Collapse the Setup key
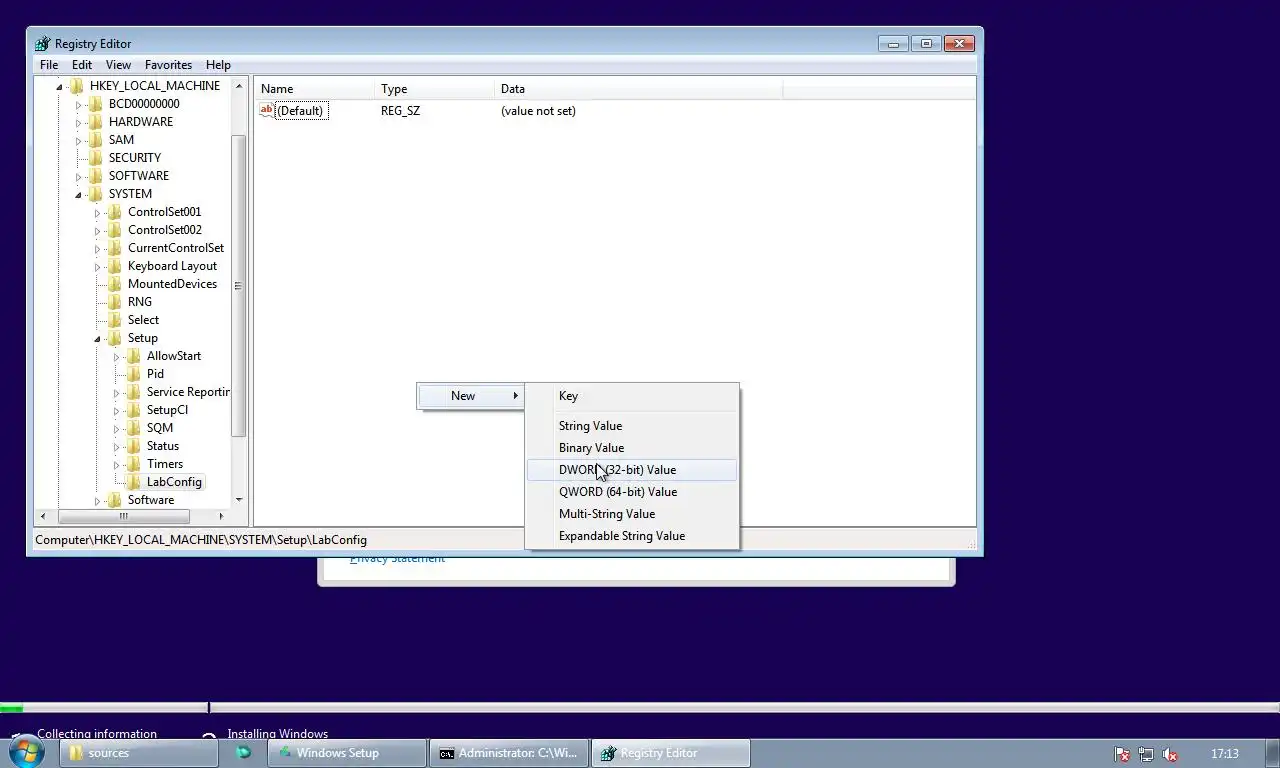 (x=97, y=338)
